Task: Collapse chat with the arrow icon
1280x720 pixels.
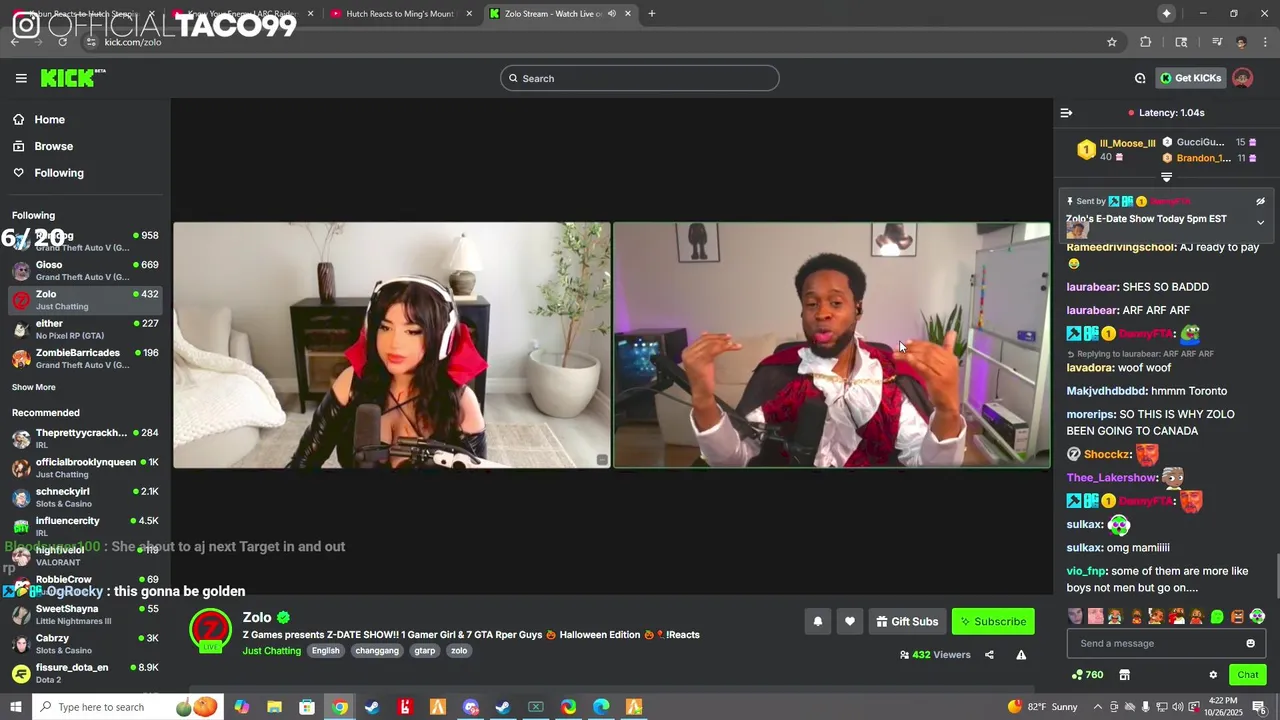Action: tap(1066, 113)
